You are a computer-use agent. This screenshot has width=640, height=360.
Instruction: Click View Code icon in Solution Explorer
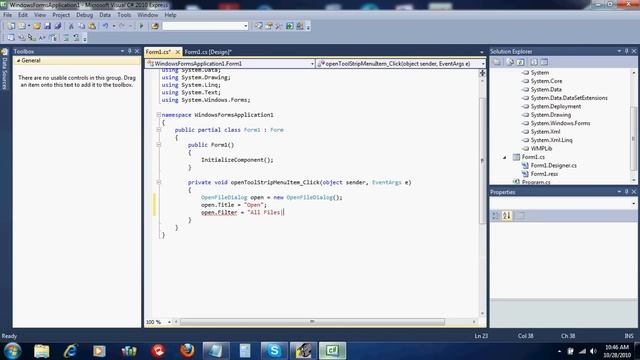pyautogui.click(x=534, y=62)
